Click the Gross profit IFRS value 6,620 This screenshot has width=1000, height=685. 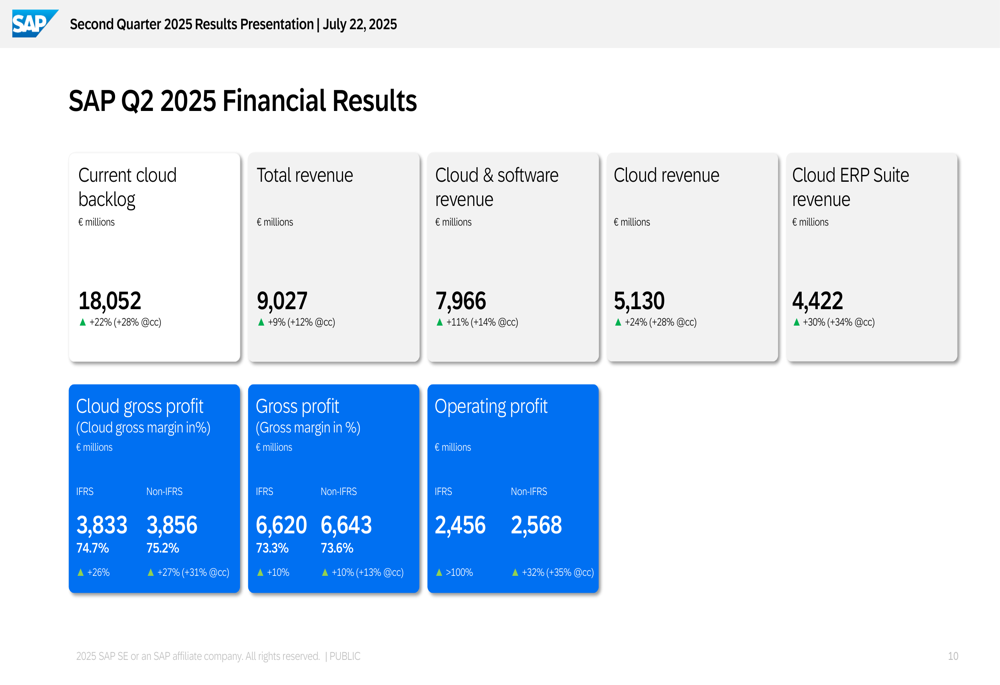point(281,525)
